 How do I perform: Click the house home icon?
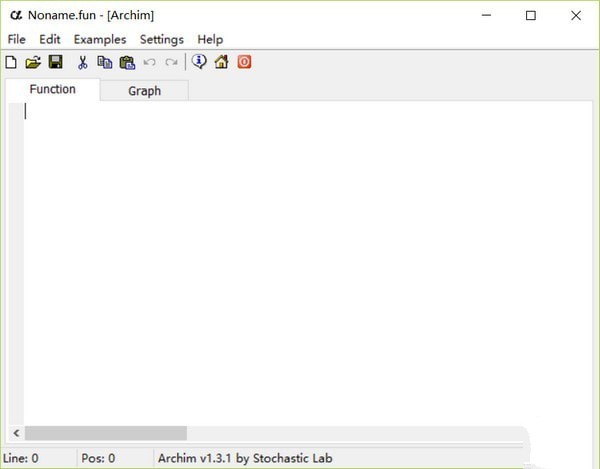(221, 62)
